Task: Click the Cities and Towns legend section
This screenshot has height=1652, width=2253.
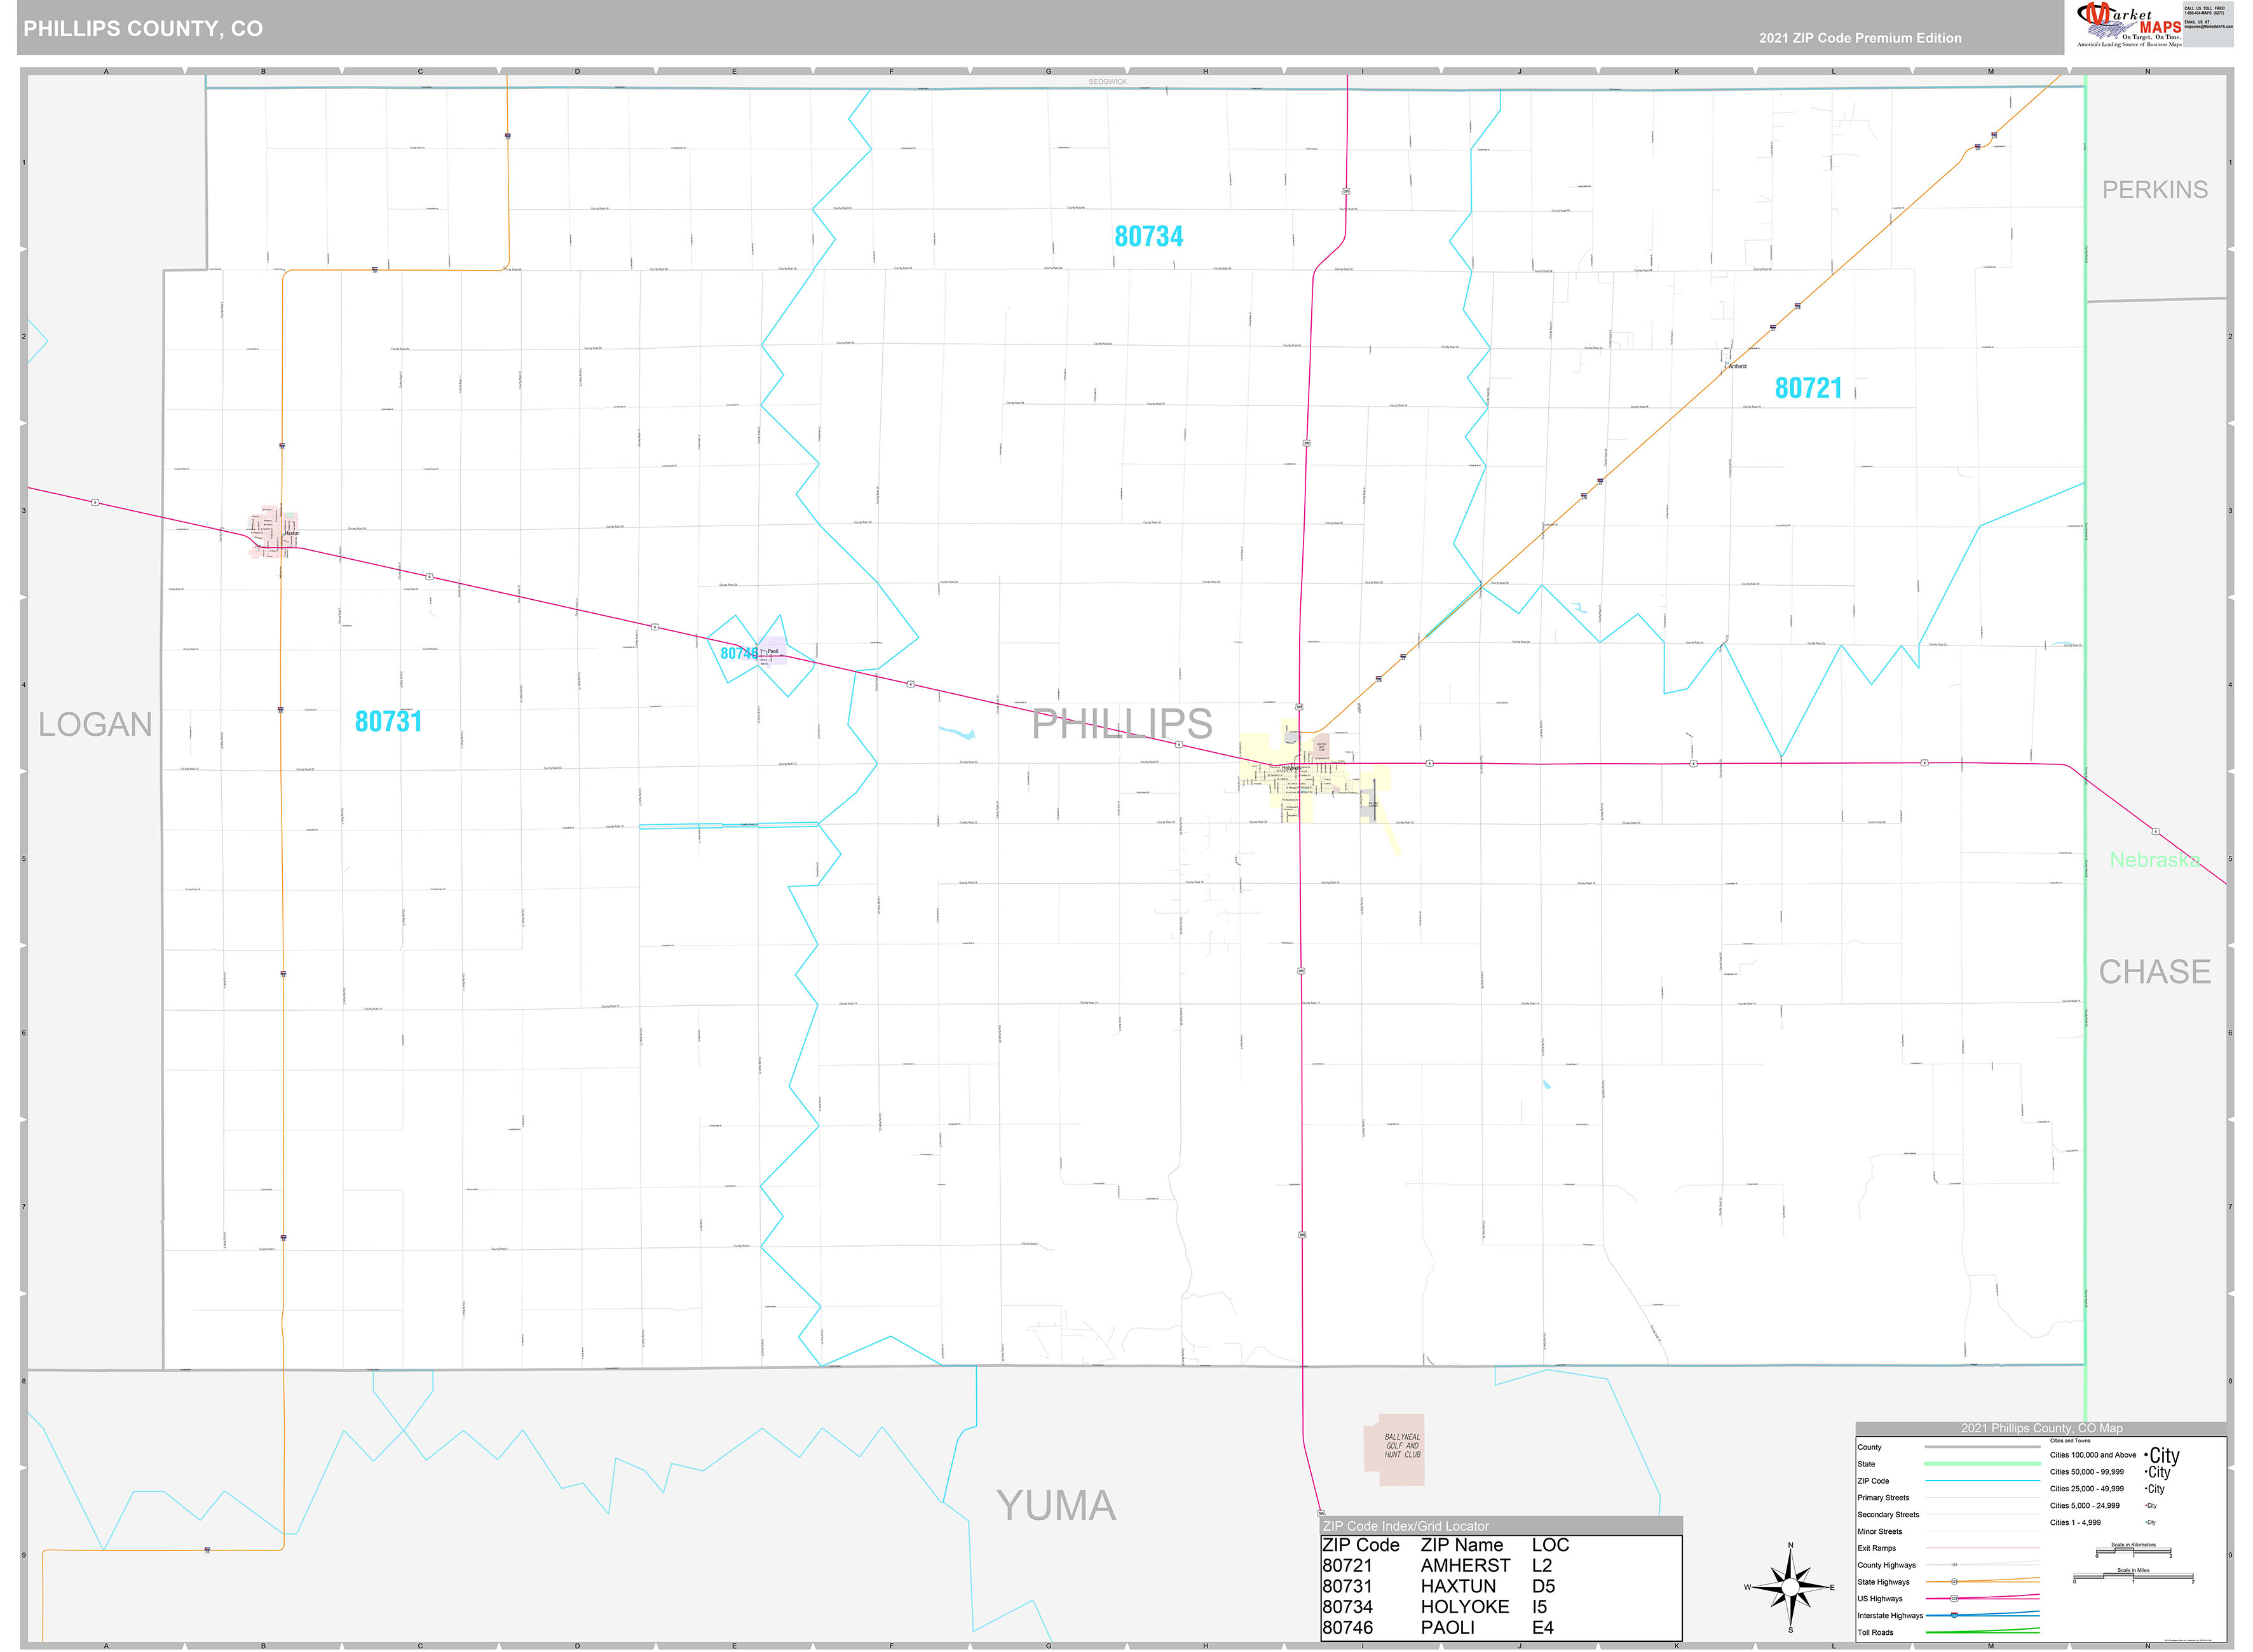Action: (2070, 1441)
